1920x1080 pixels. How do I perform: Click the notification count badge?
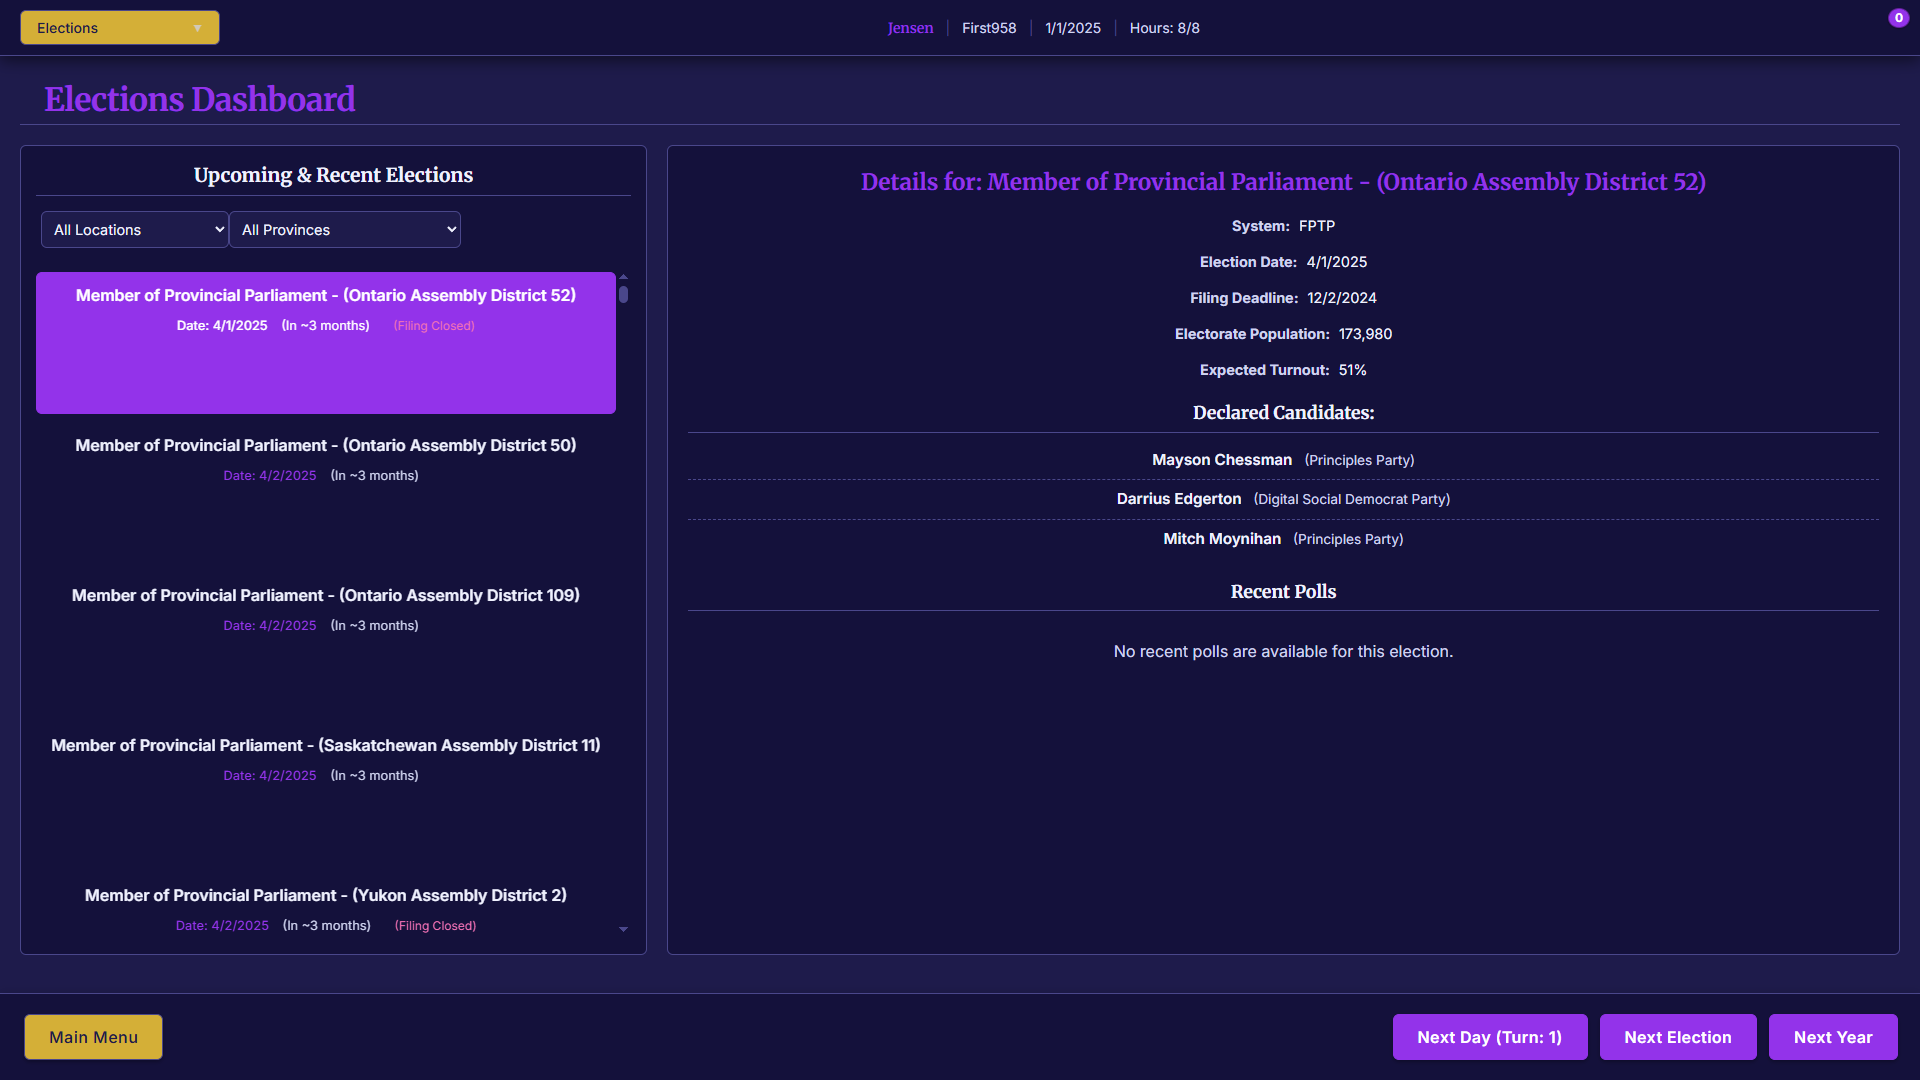coord(1898,18)
